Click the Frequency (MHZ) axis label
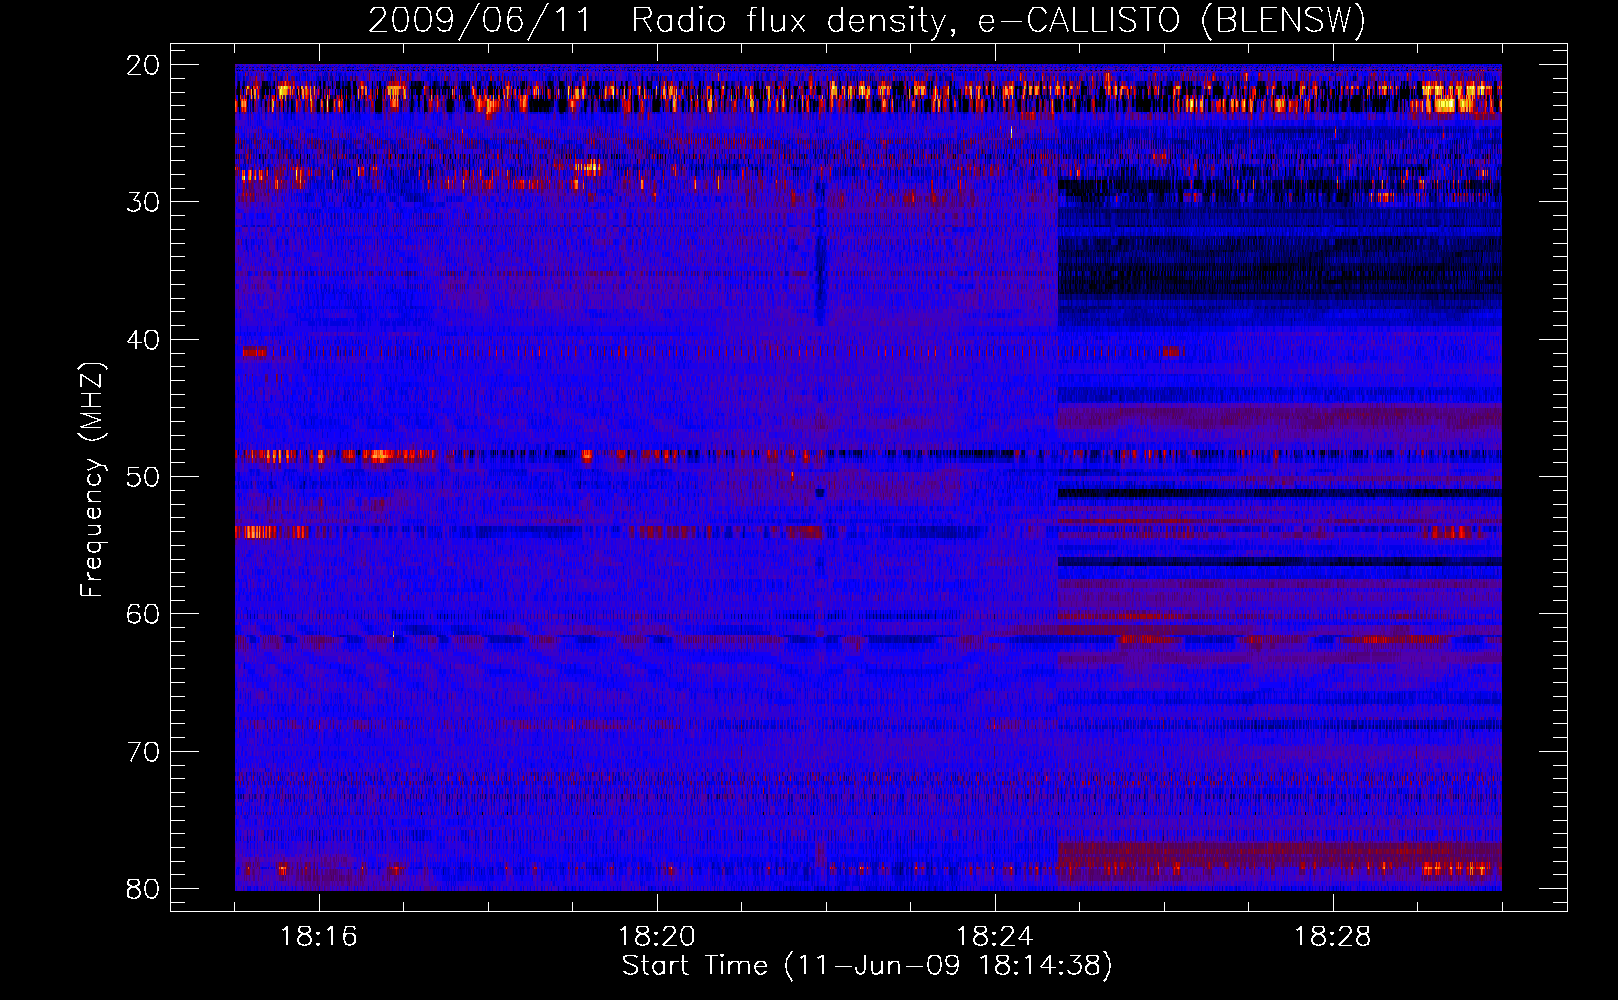The width and height of the screenshot is (1618, 1000). (x=92, y=480)
